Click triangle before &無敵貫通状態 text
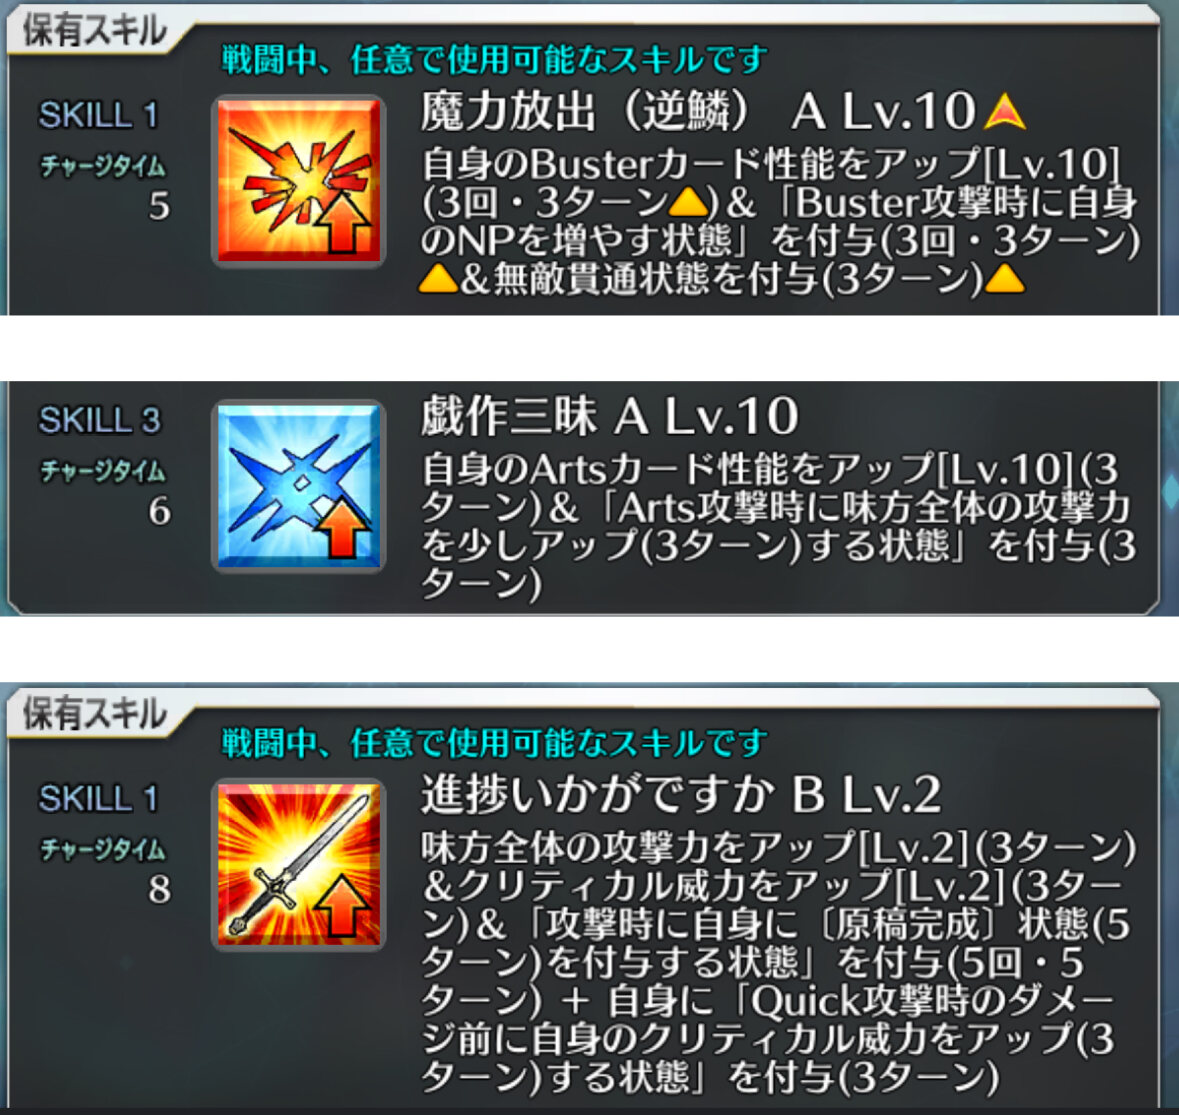Viewport: 1179px width, 1115px height. point(438,279)
